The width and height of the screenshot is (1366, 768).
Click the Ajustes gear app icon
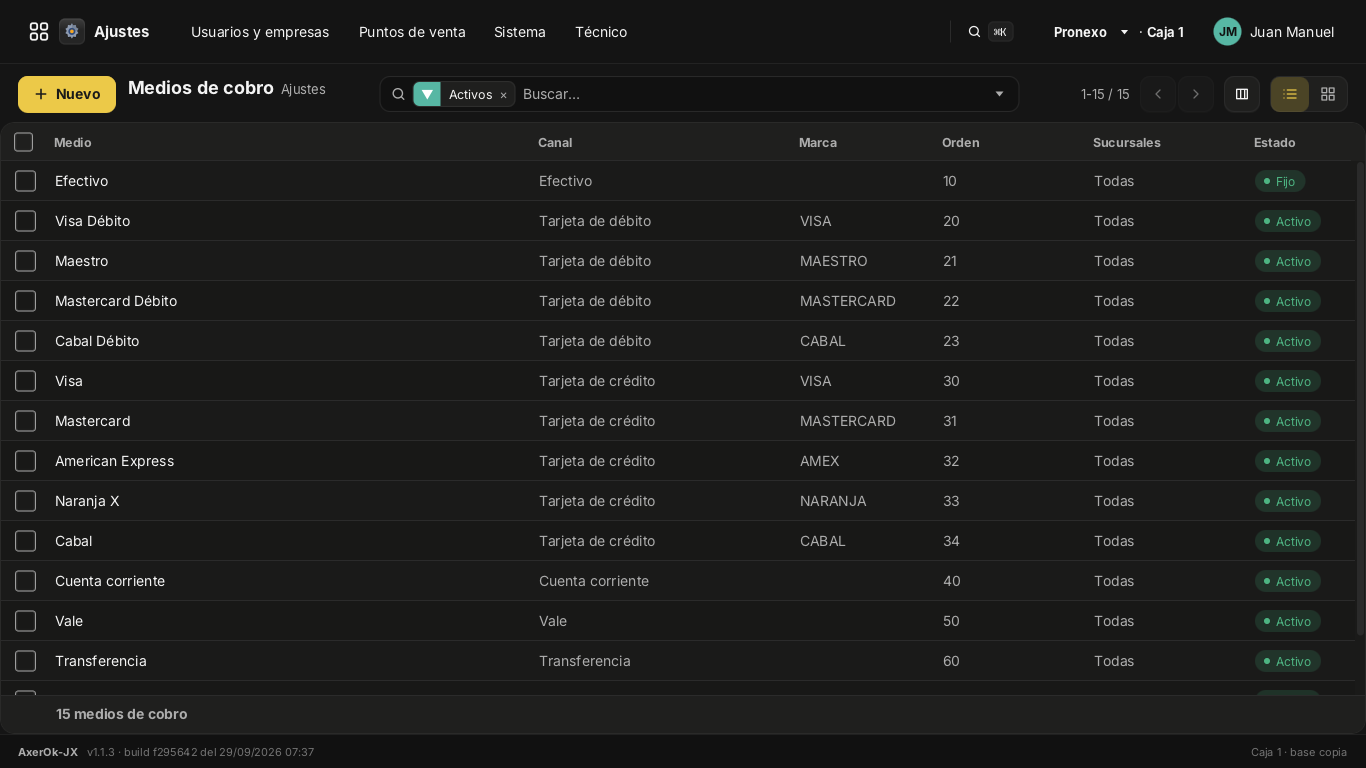[72, 32]
